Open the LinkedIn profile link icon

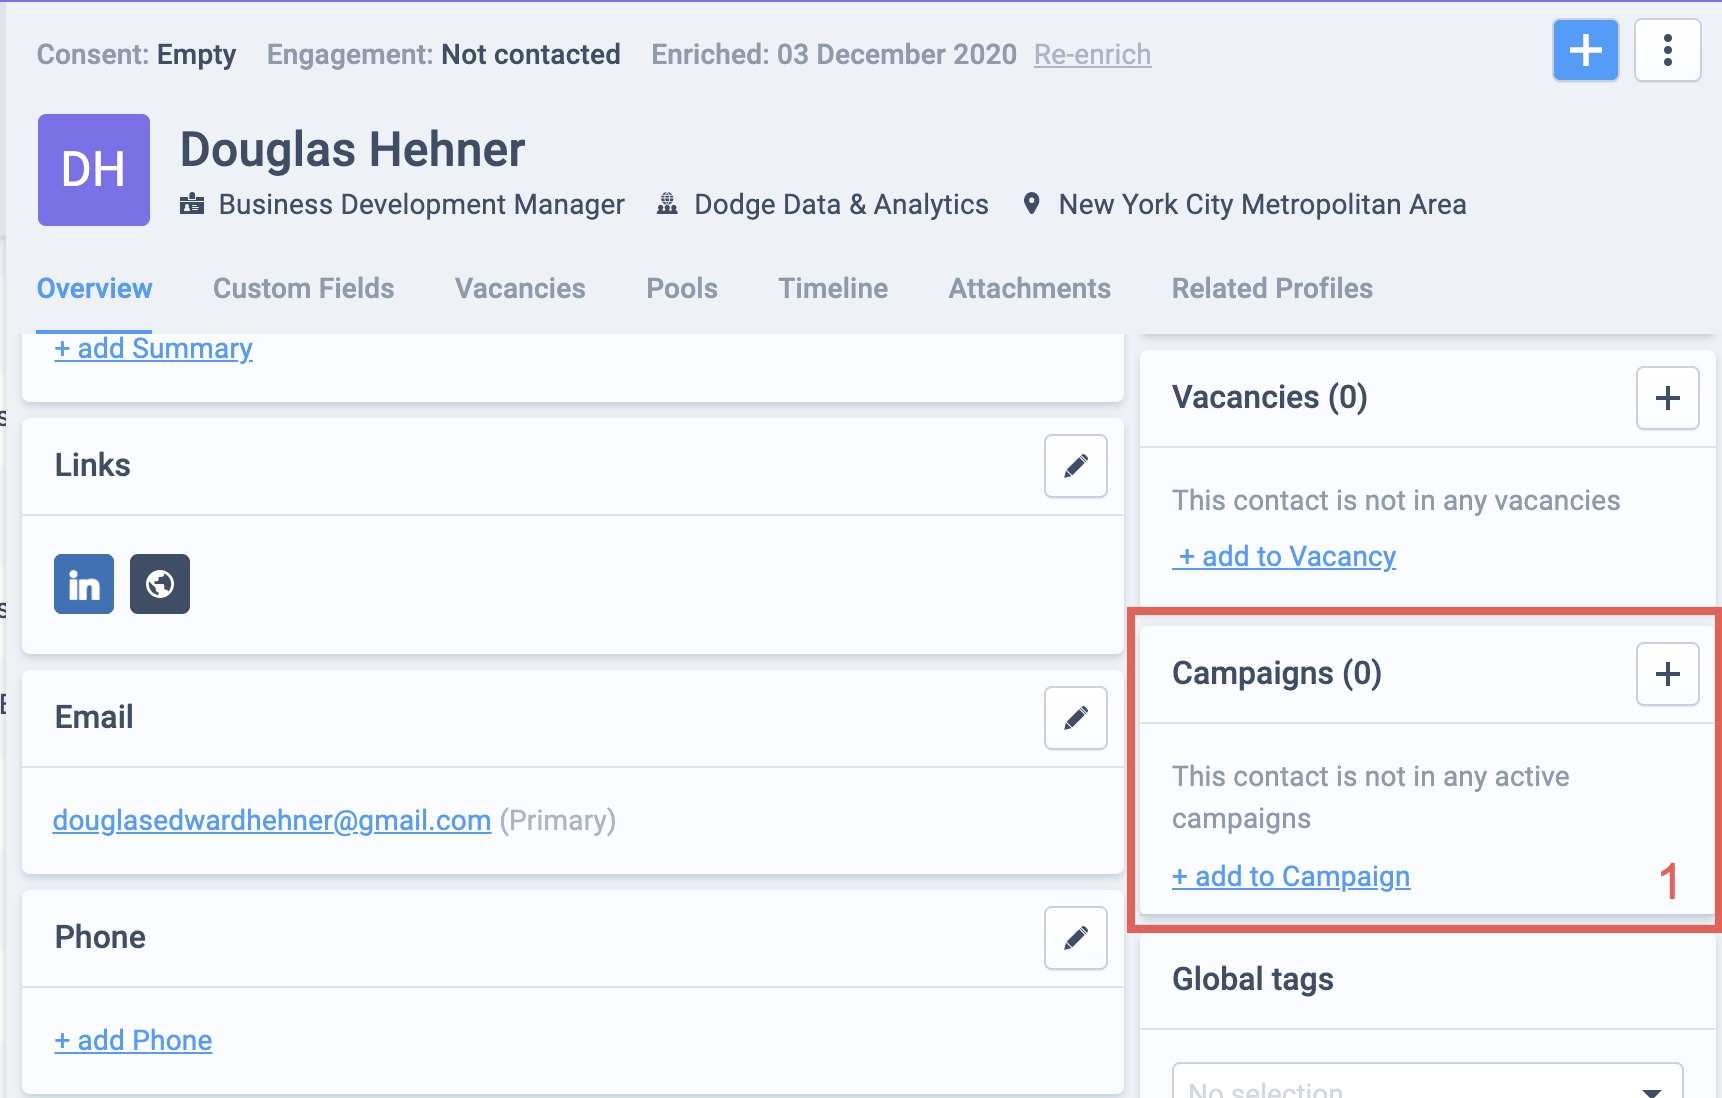click(x=84, y=584)
